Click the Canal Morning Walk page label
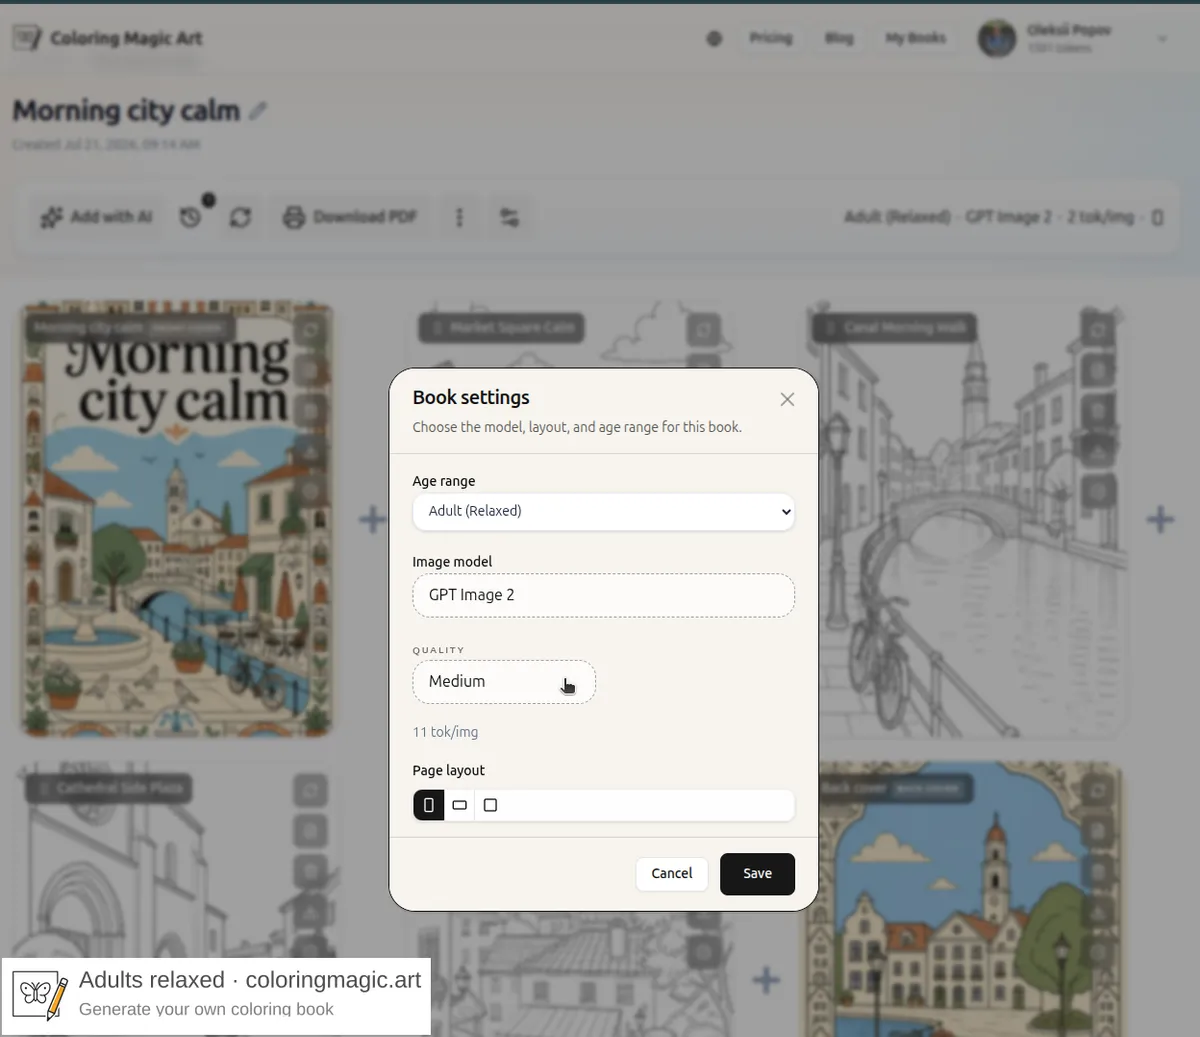Viewport: 1200px width, 1037px height. [895, 327]
